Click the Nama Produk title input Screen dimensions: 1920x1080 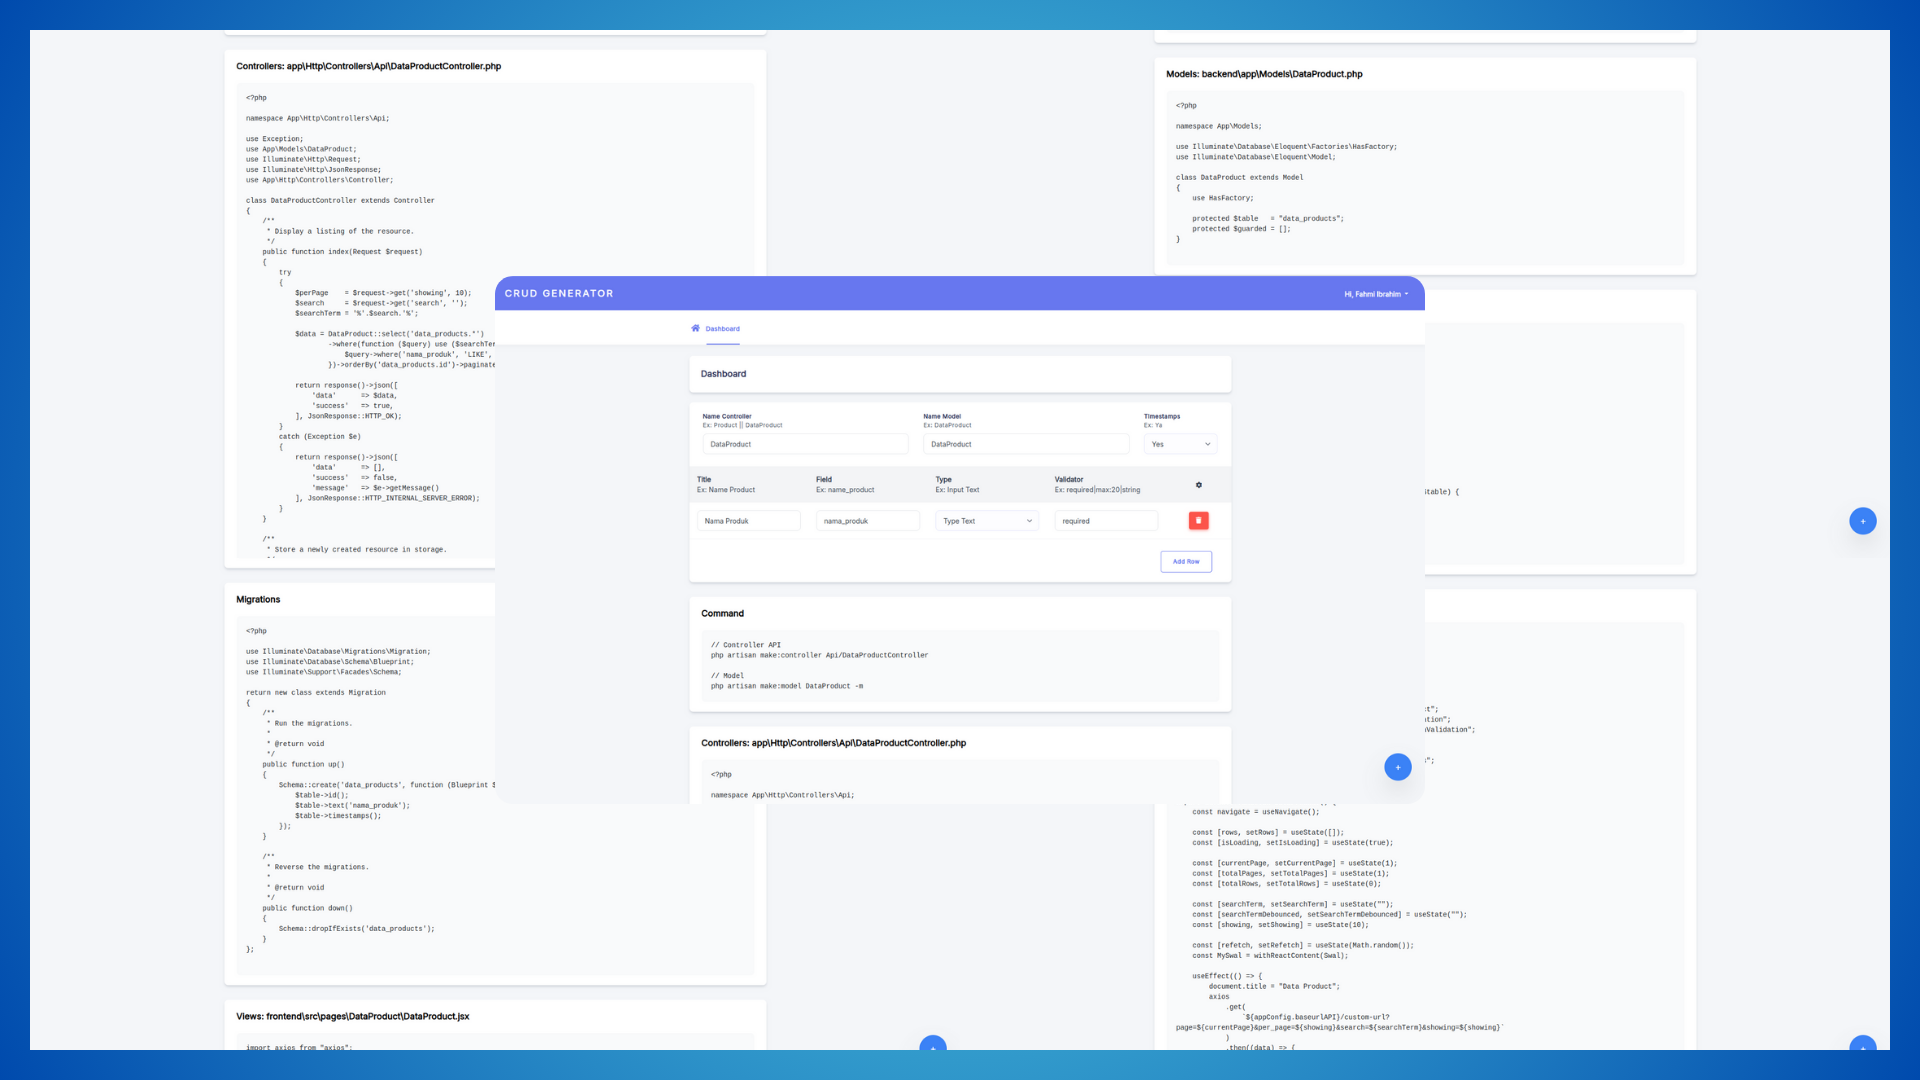pyautogui.click(x=748, y=521)
